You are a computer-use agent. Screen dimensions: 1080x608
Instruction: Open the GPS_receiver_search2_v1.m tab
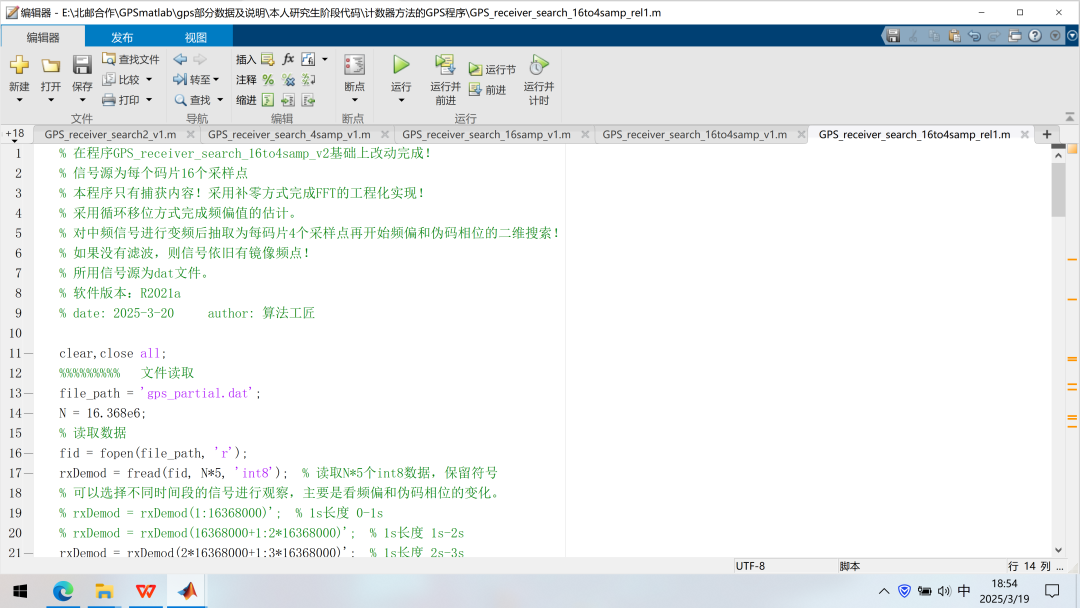pos(110,134)
